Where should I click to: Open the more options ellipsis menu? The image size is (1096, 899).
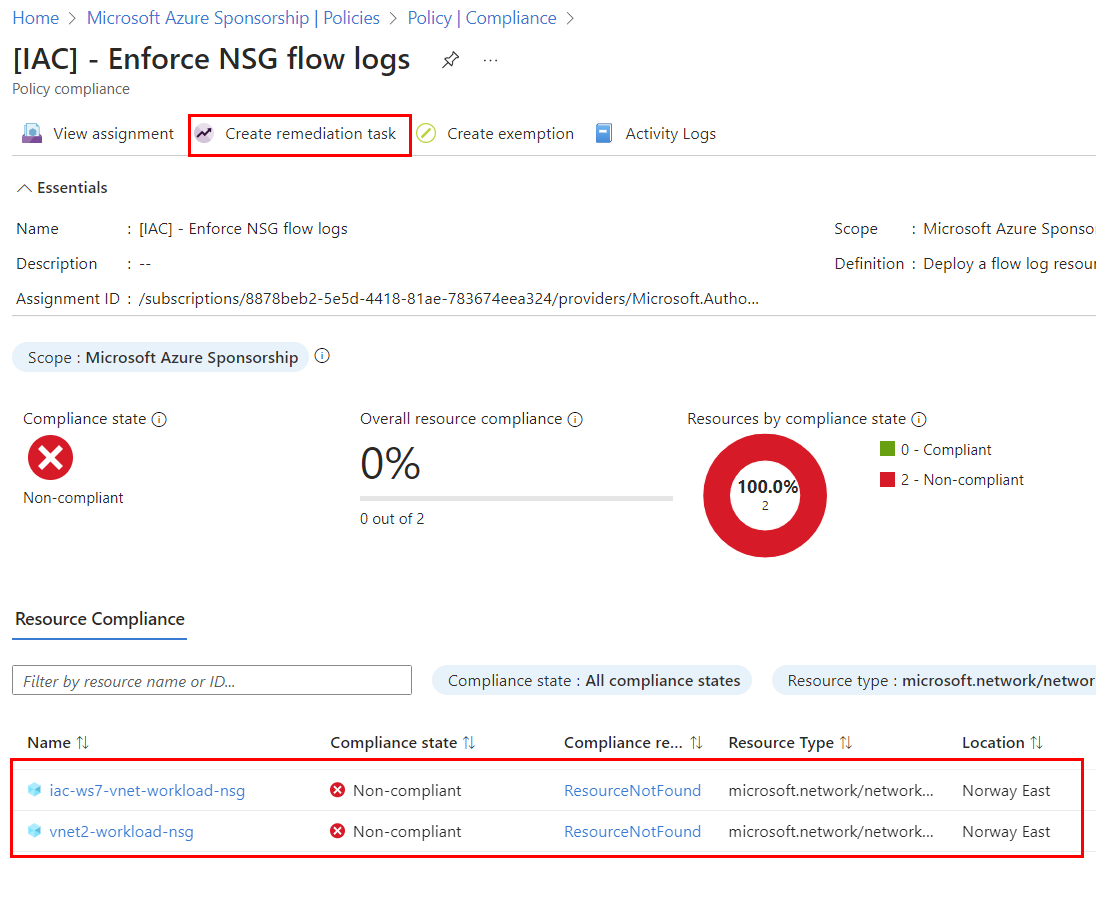(x=490, y=60)
